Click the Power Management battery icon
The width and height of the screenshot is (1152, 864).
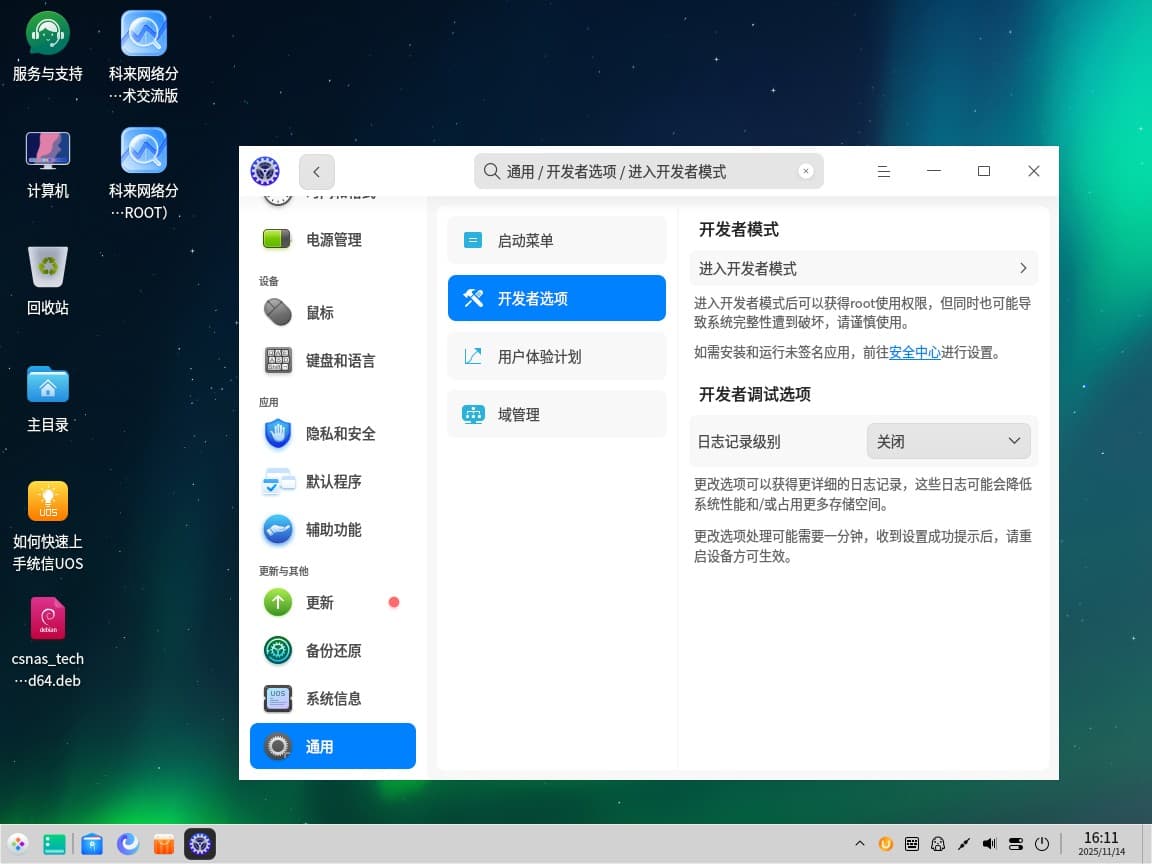coord(277,240)
